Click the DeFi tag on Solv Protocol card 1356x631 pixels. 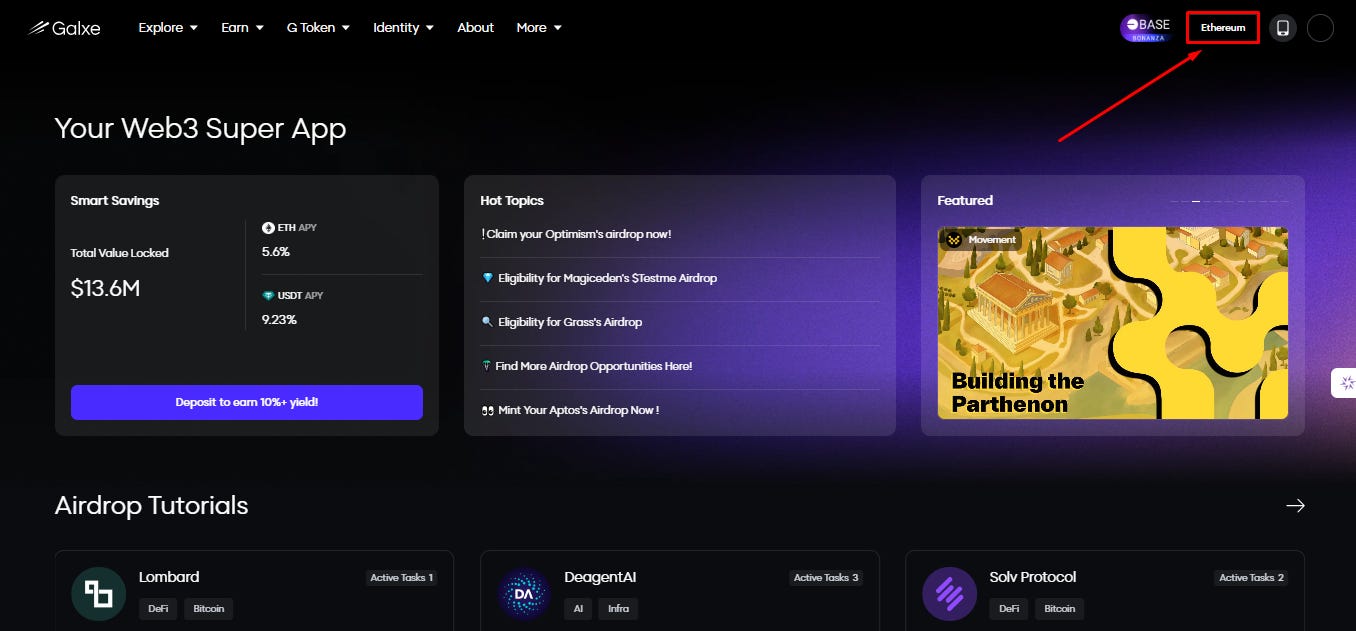click(x=1009, y=608)
